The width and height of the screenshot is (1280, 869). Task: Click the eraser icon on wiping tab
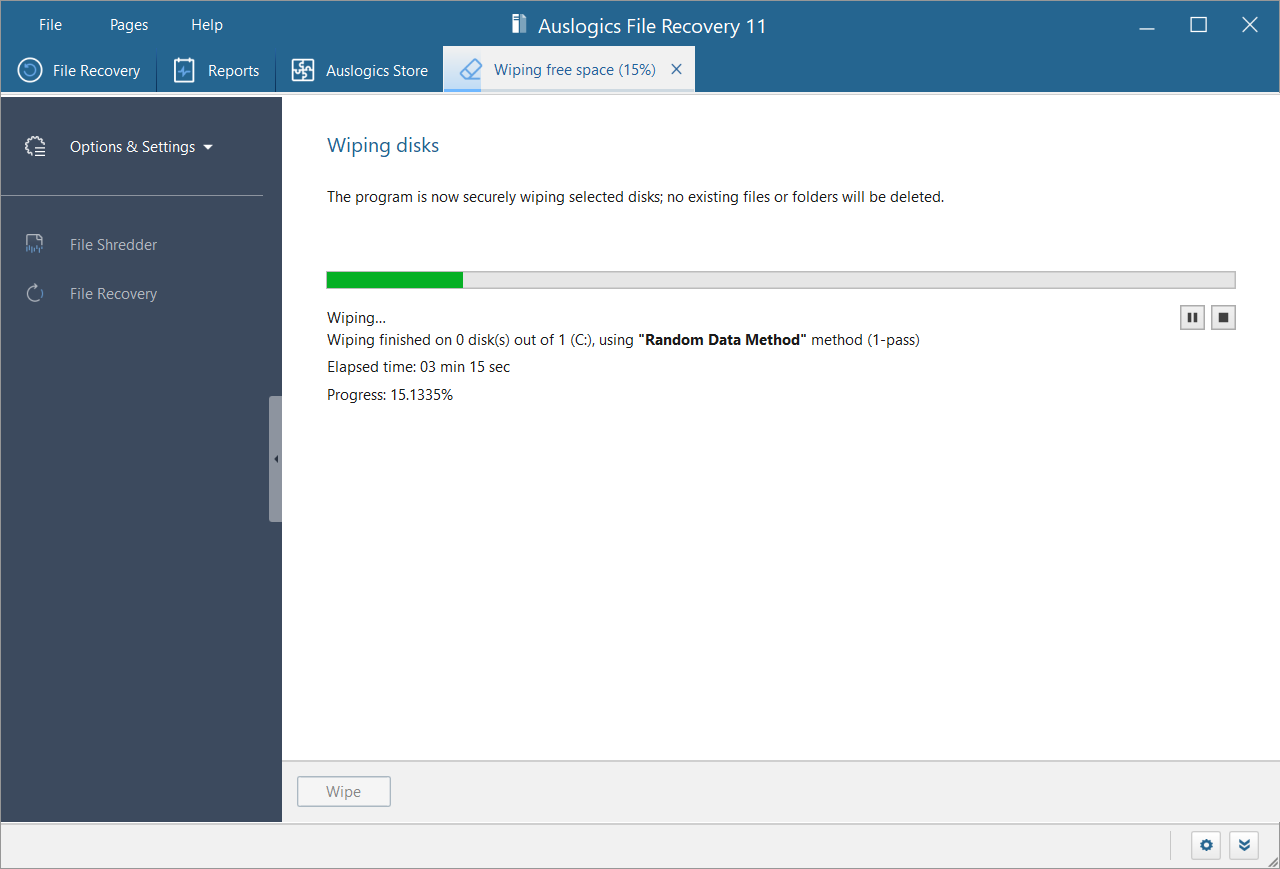(x=470, y=70)
